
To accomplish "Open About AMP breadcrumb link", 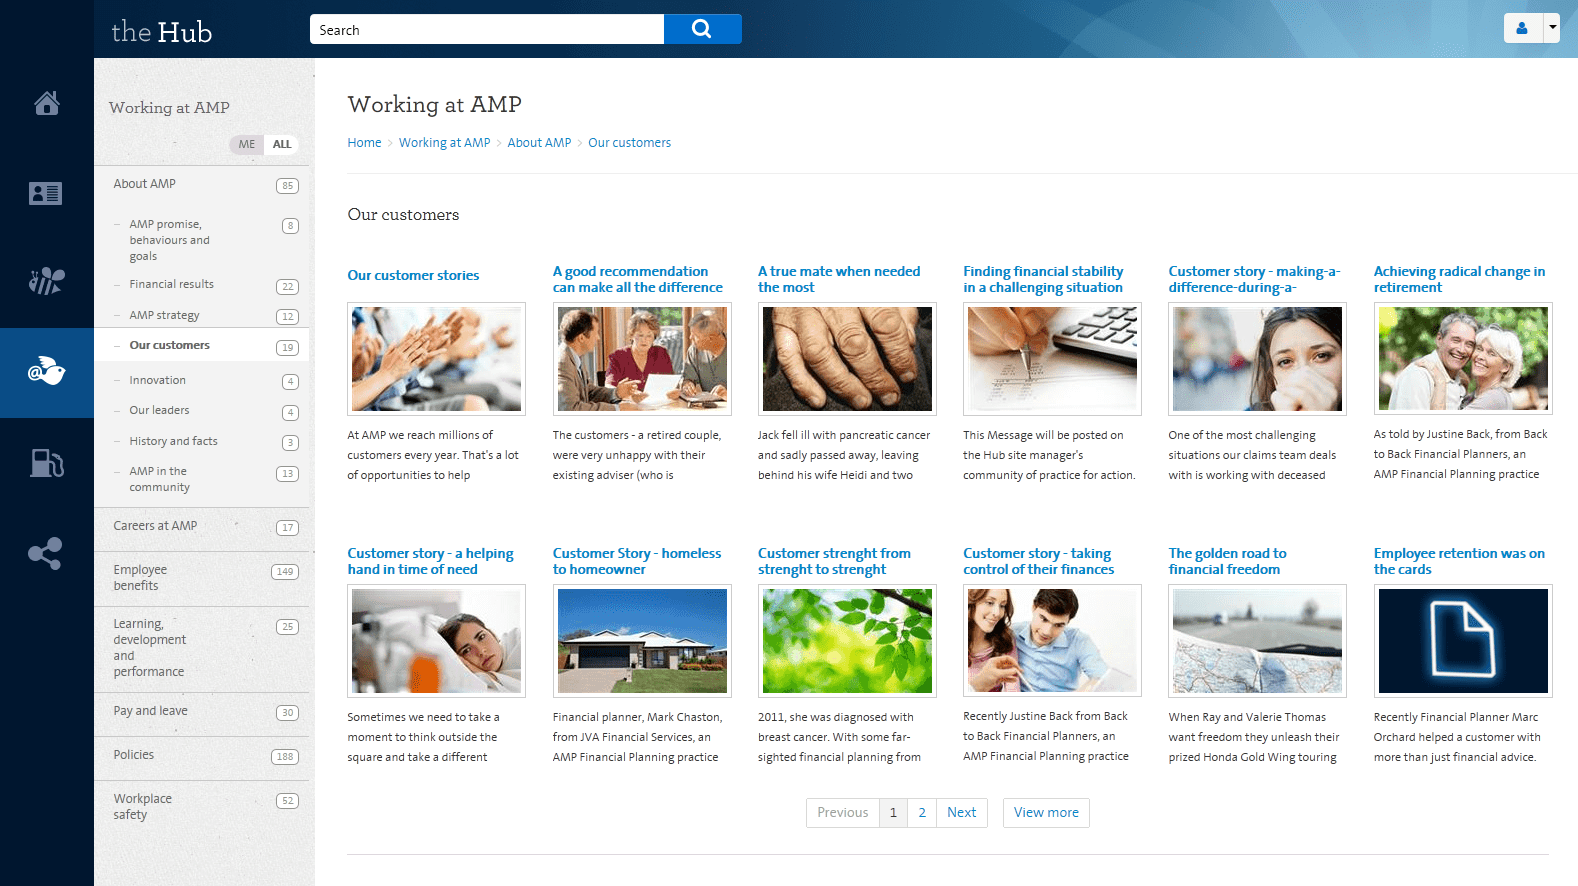I will tap(539, 143).
